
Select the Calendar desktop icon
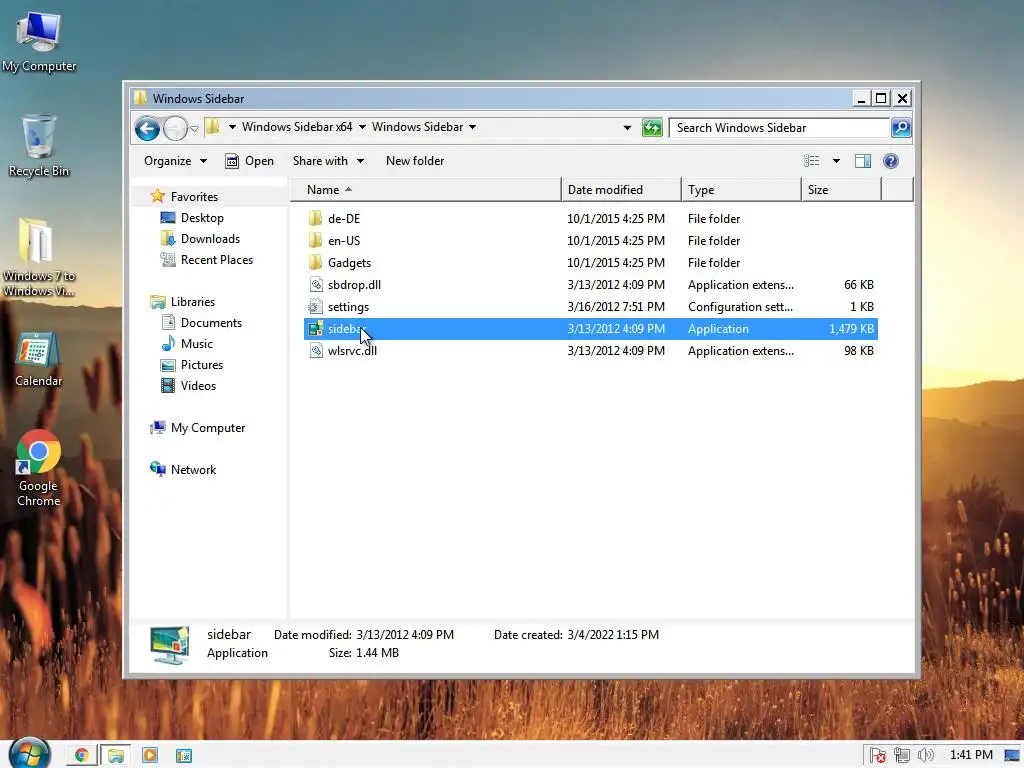(x=39, y=359)
